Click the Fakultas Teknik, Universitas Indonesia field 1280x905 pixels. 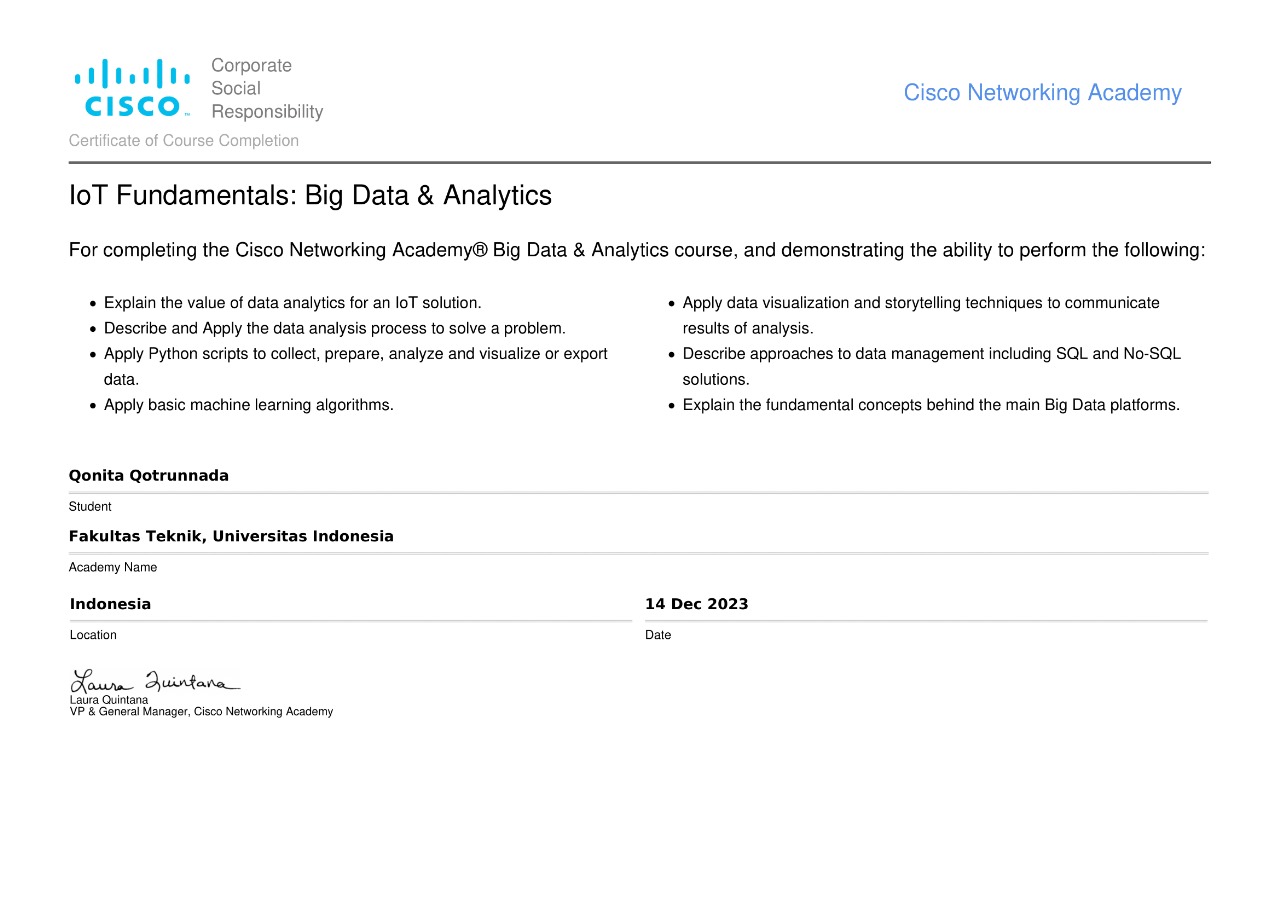231,536
